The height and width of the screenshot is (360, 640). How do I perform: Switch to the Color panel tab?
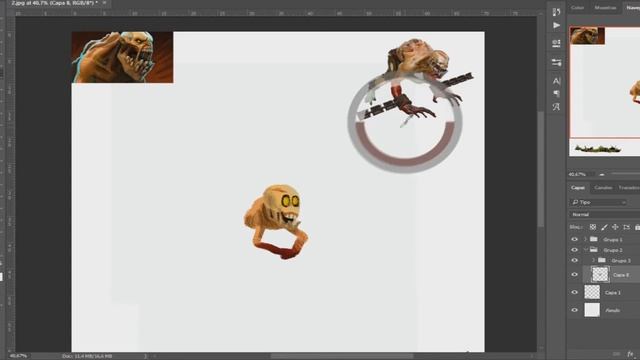click(578, 8)
